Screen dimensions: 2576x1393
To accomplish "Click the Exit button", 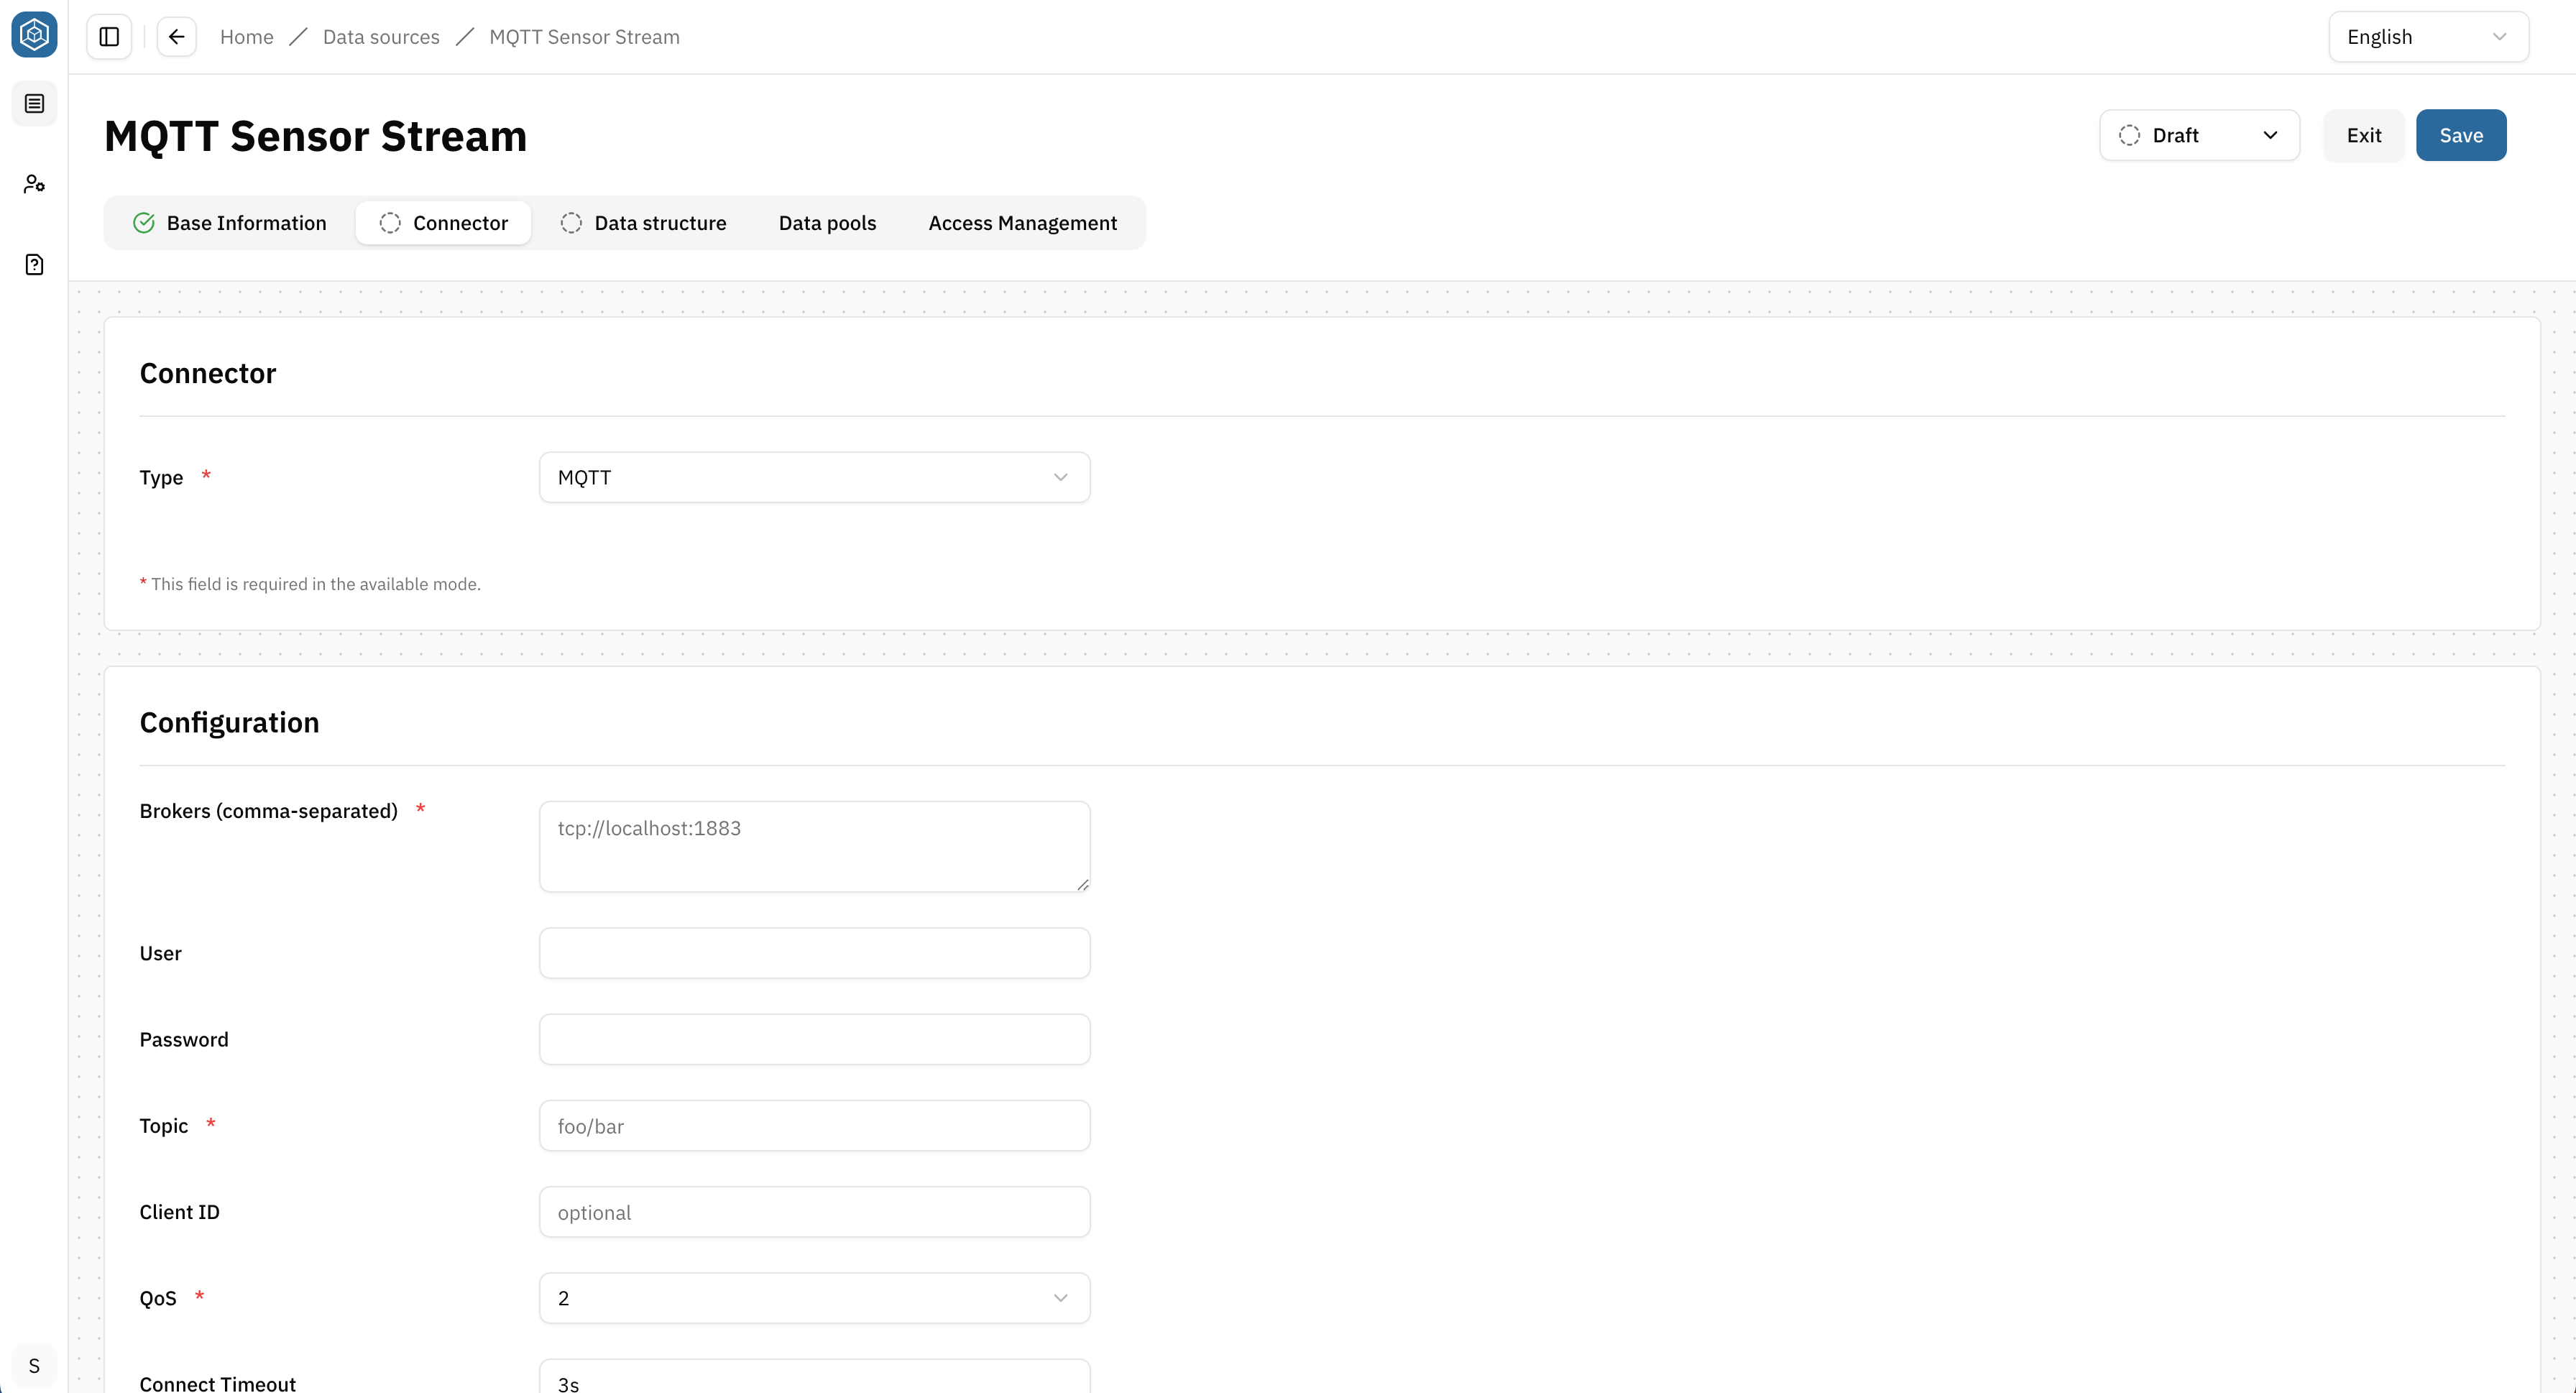I will click(2363, 135).
